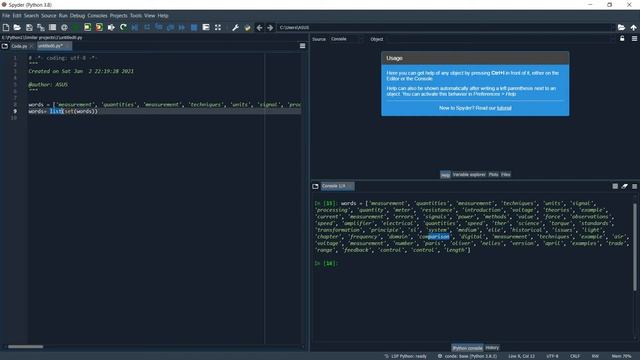Image resolution: width=640 pixels, height=360 pixels.
Task: Open the IPython console options menu
Action: tap(635, 186)
